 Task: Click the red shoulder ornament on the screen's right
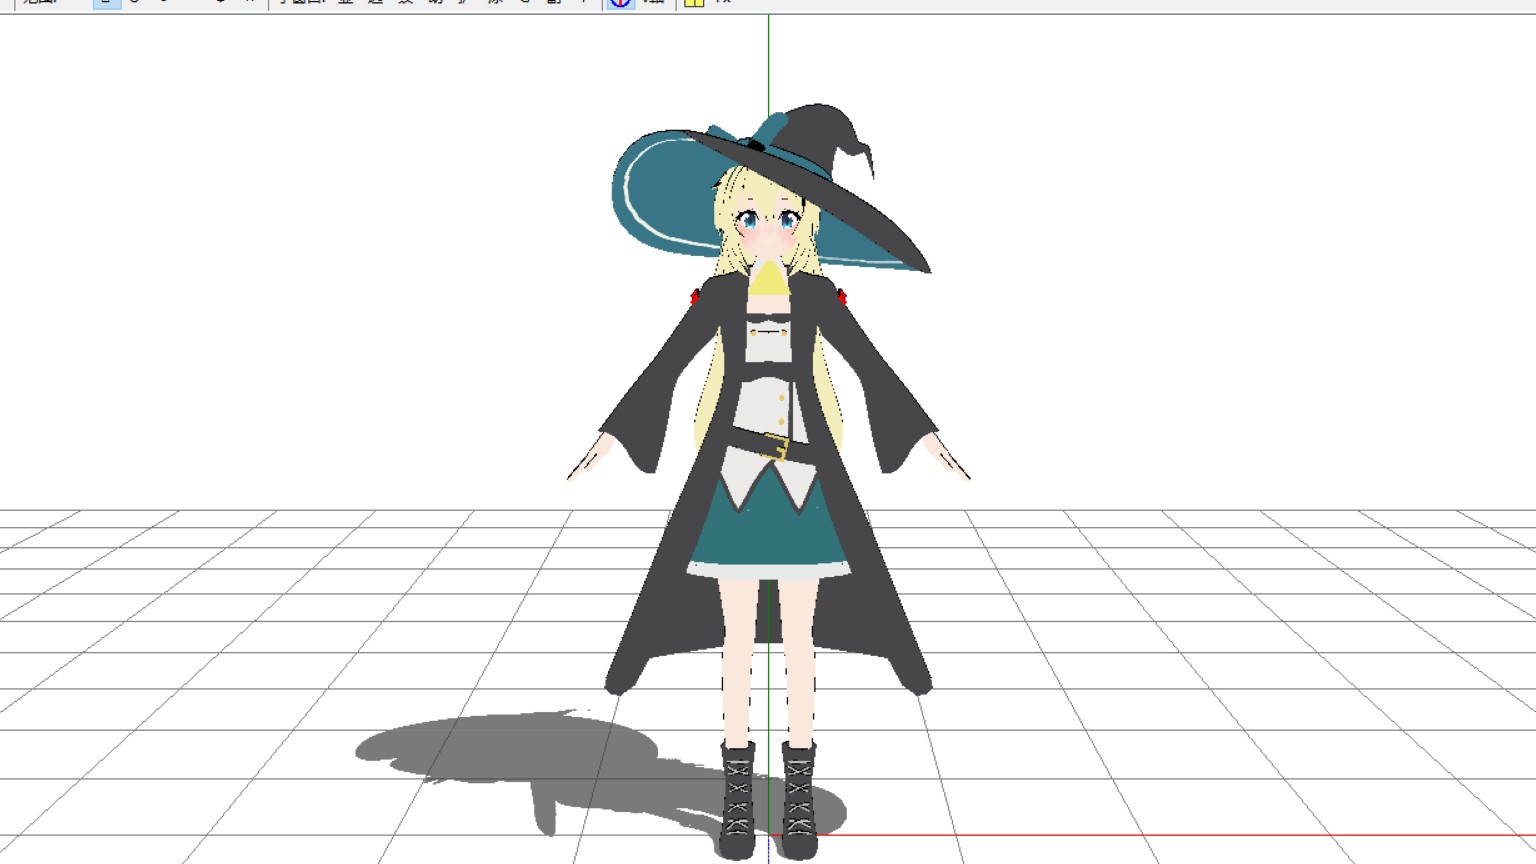coord(841,296)
